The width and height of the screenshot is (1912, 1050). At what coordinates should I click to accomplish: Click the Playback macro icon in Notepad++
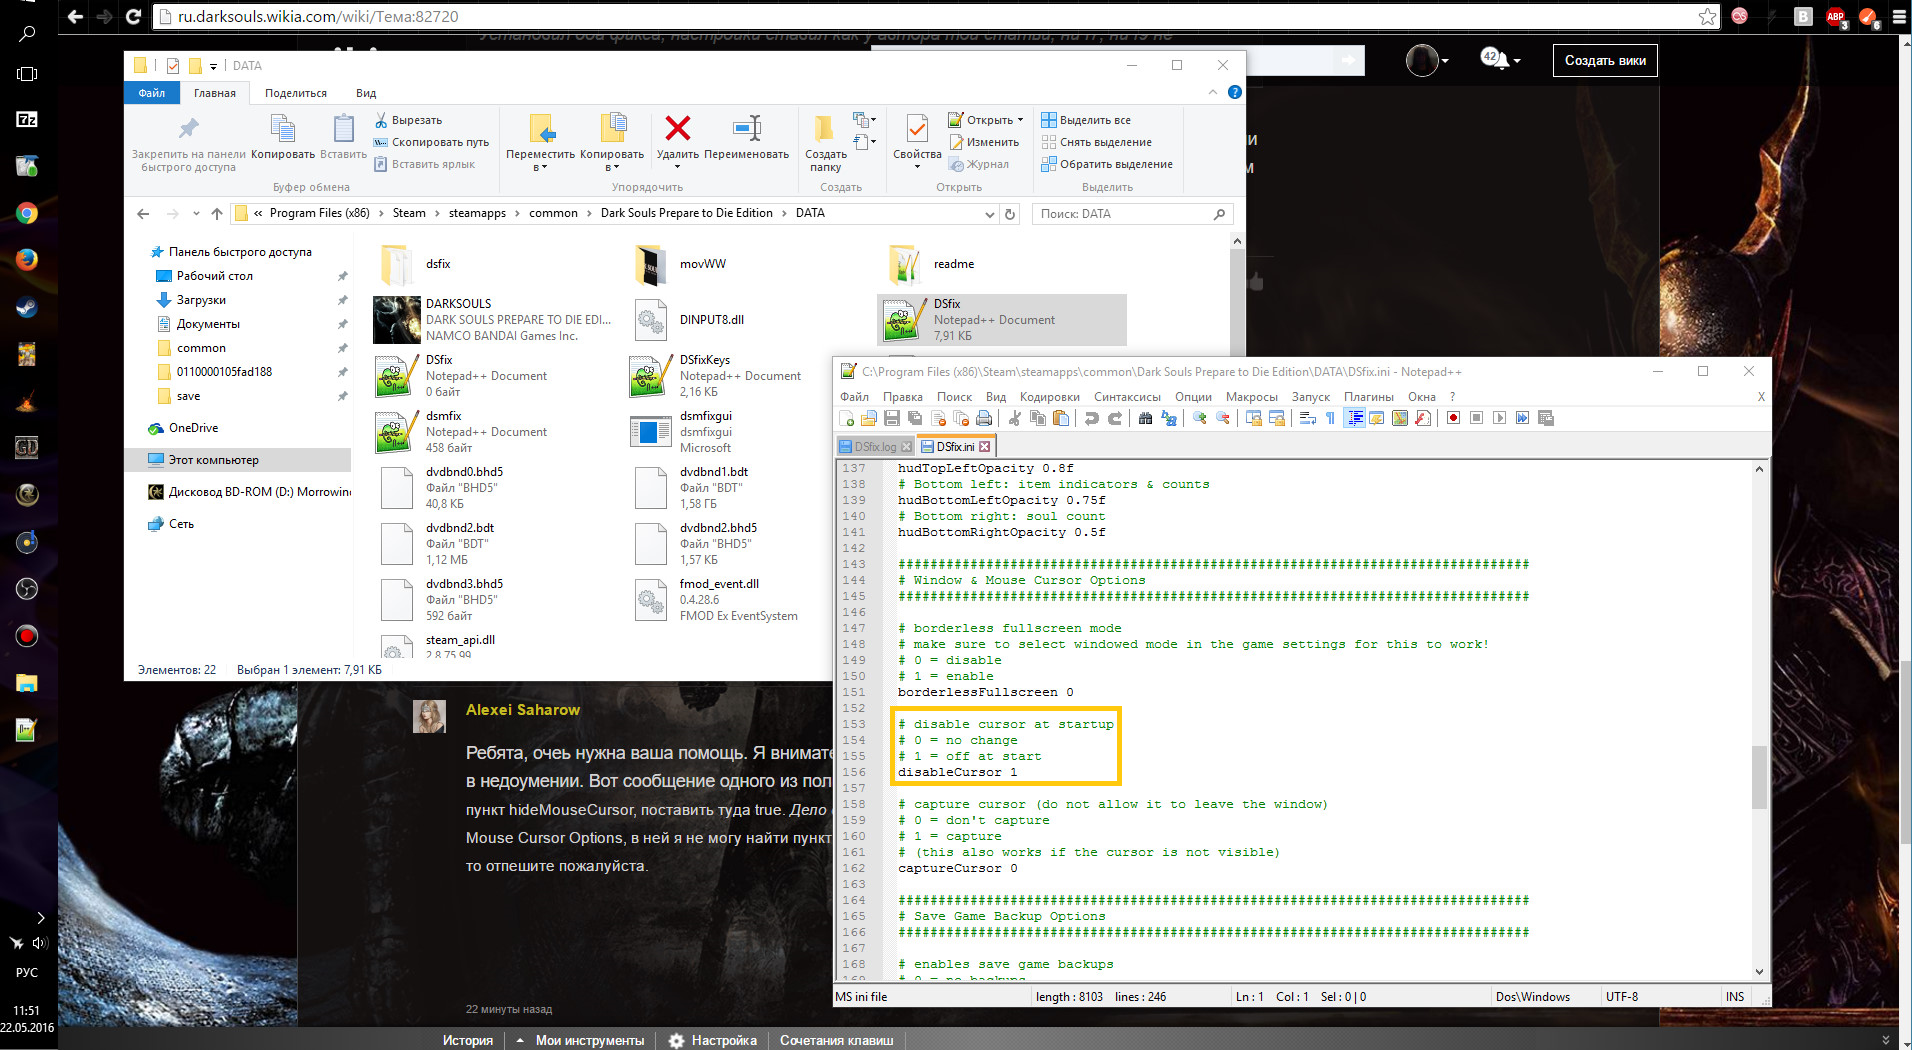[x=1499, y=418]
